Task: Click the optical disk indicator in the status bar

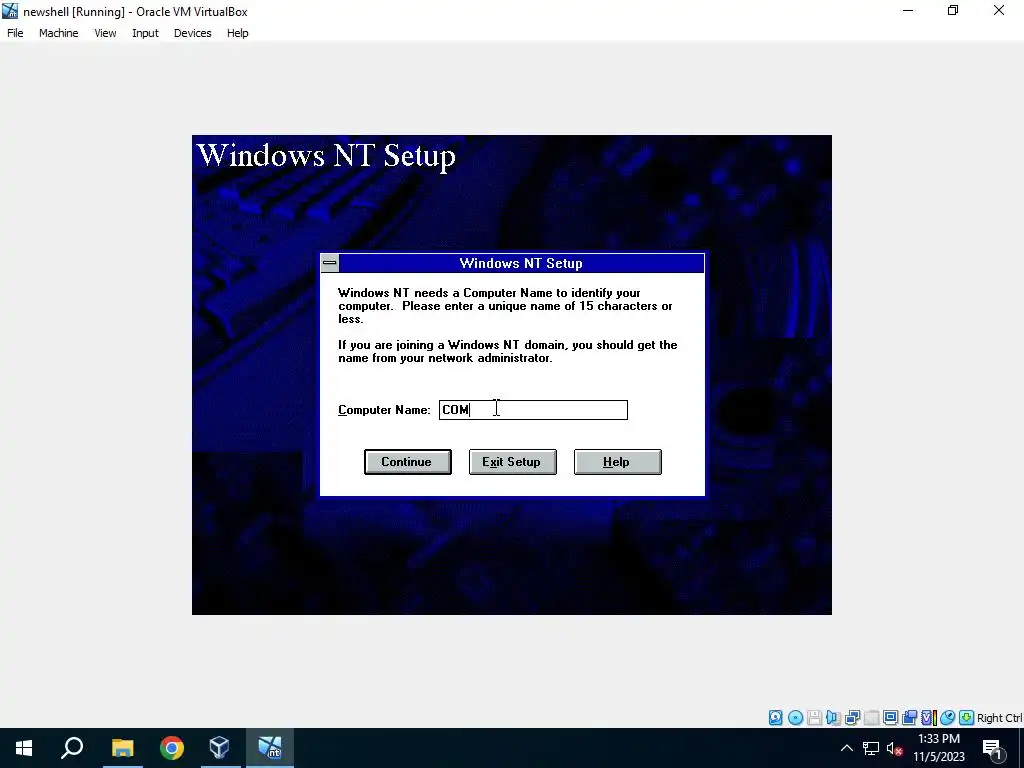Action: coord(795,718)
